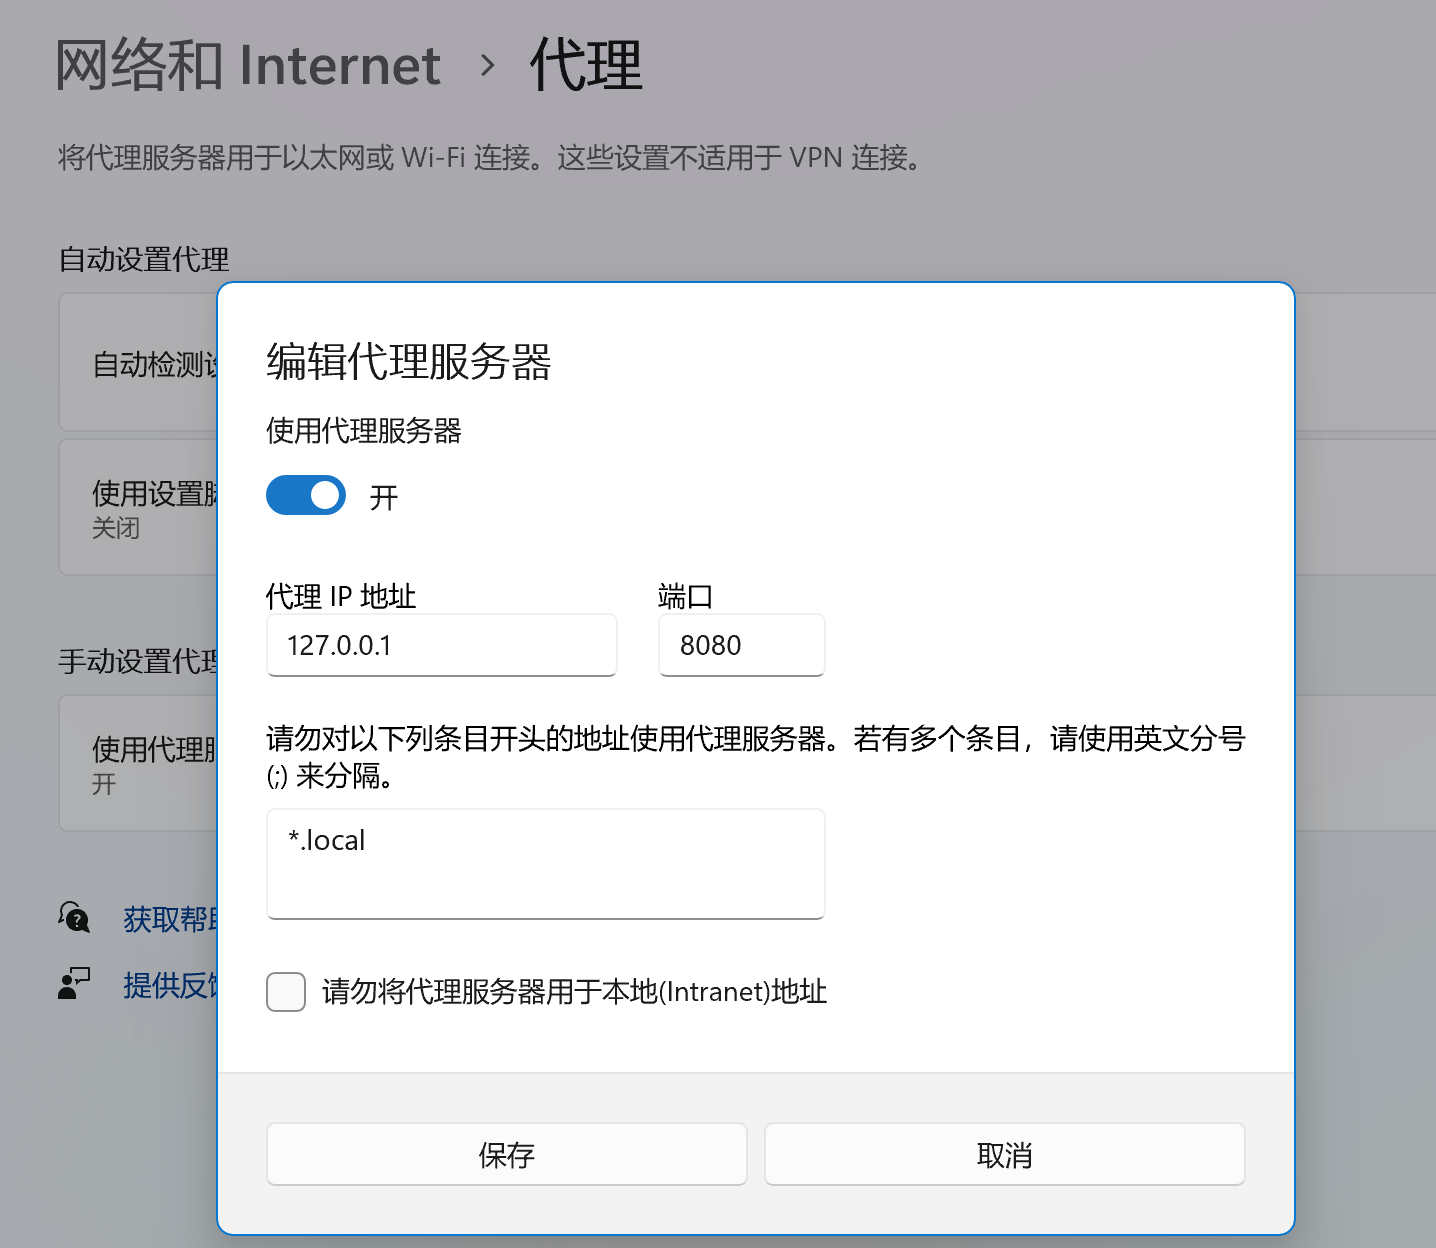Click the 取消 button
This screenshot has width=1436, height=1248.
click(1005, 1154)
